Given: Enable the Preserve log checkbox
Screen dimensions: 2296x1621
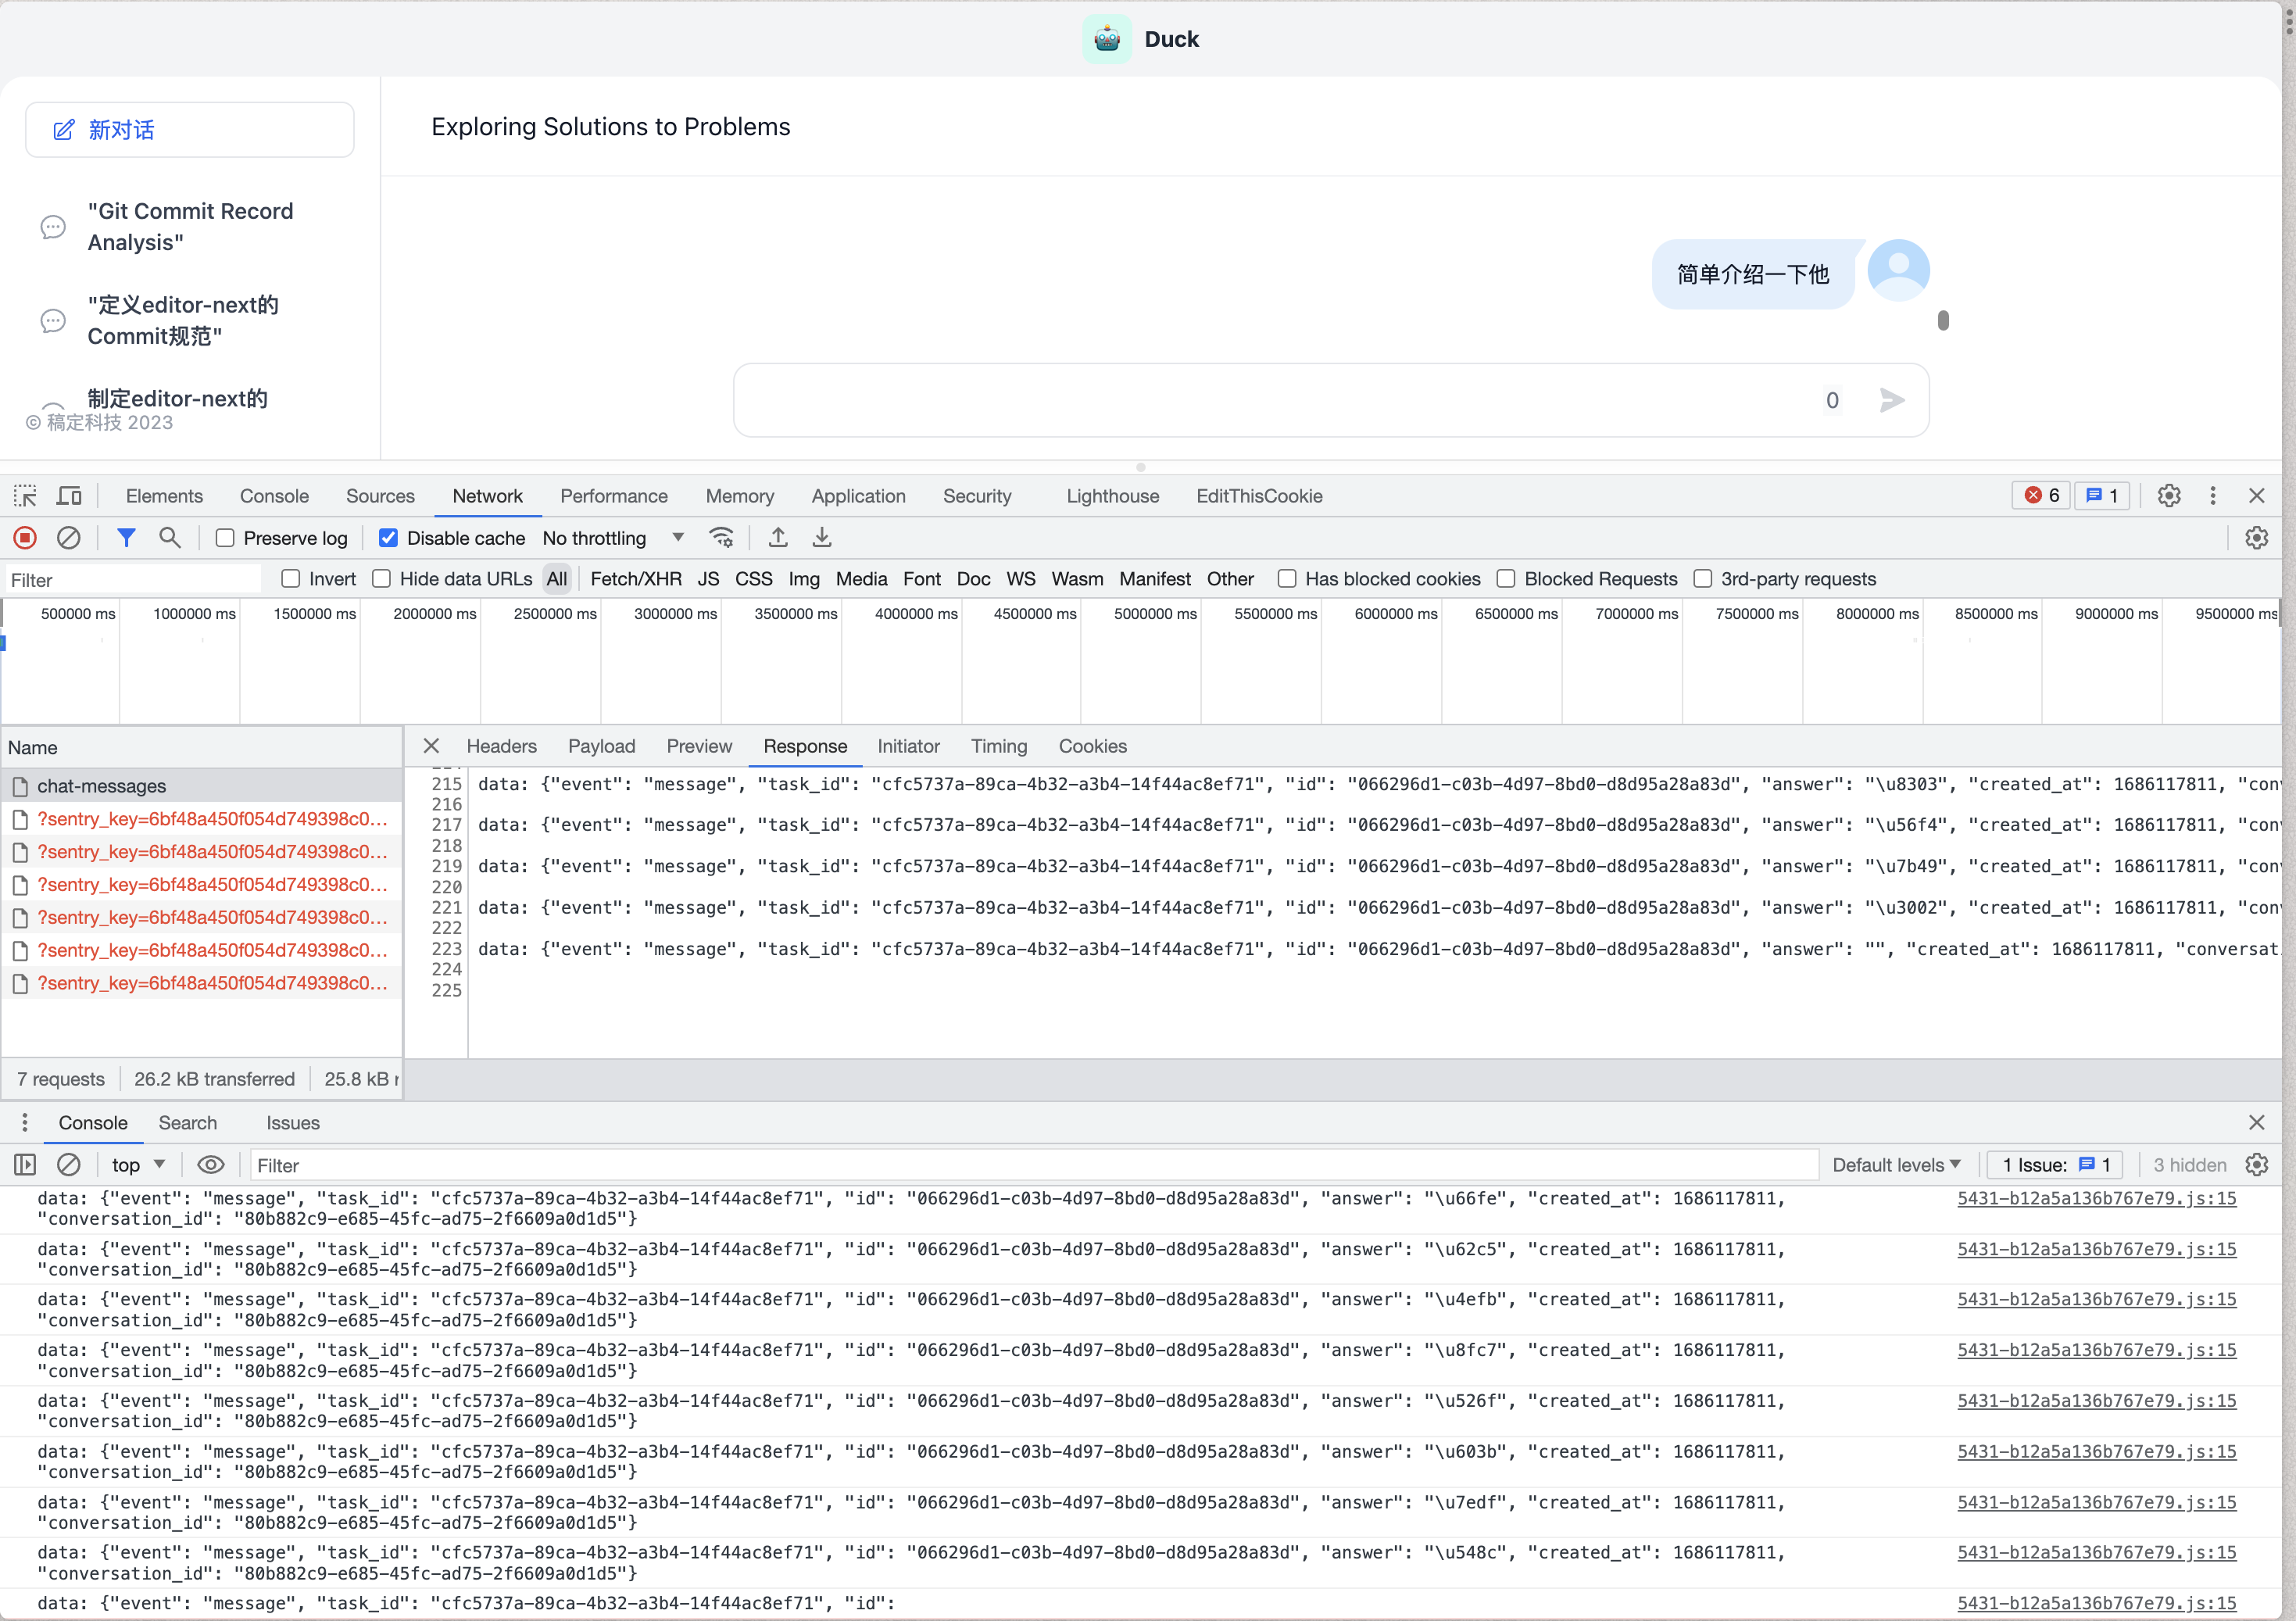Looking at the screenshot, I should [226, 537].
